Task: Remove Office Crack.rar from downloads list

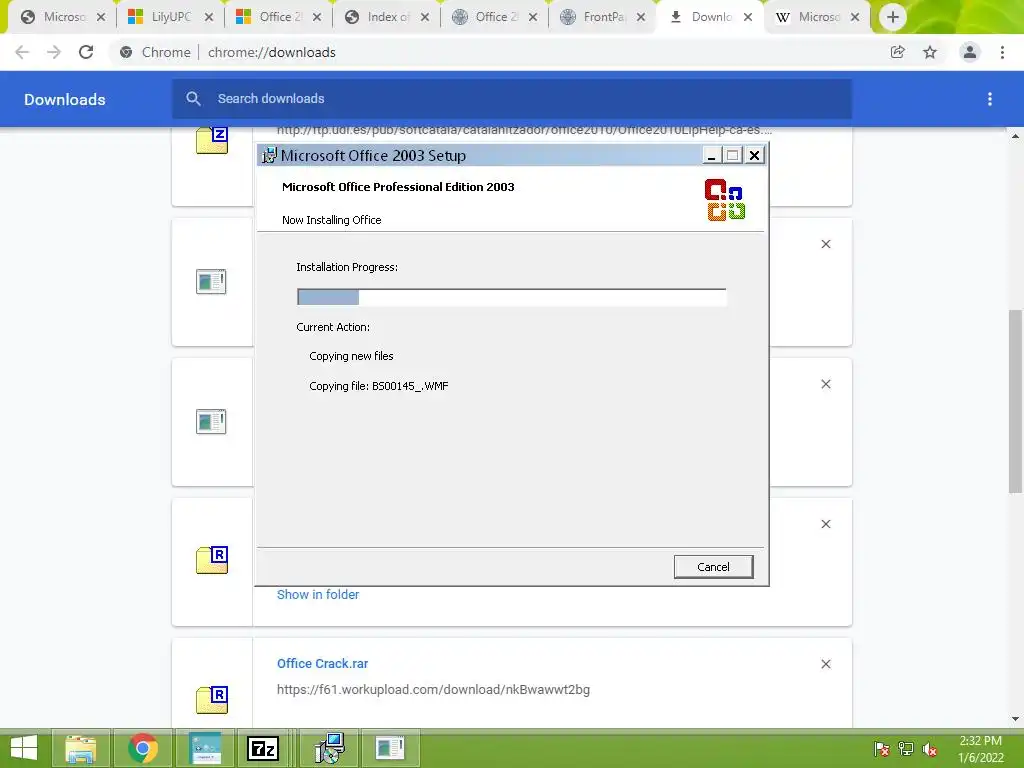Action: tap(825, 664)
